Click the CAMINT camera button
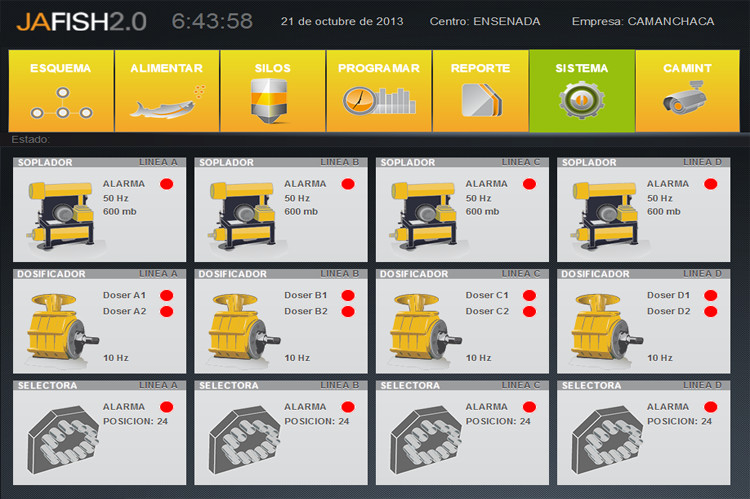The height and width of the screenshot is (499, 750). 687,91
